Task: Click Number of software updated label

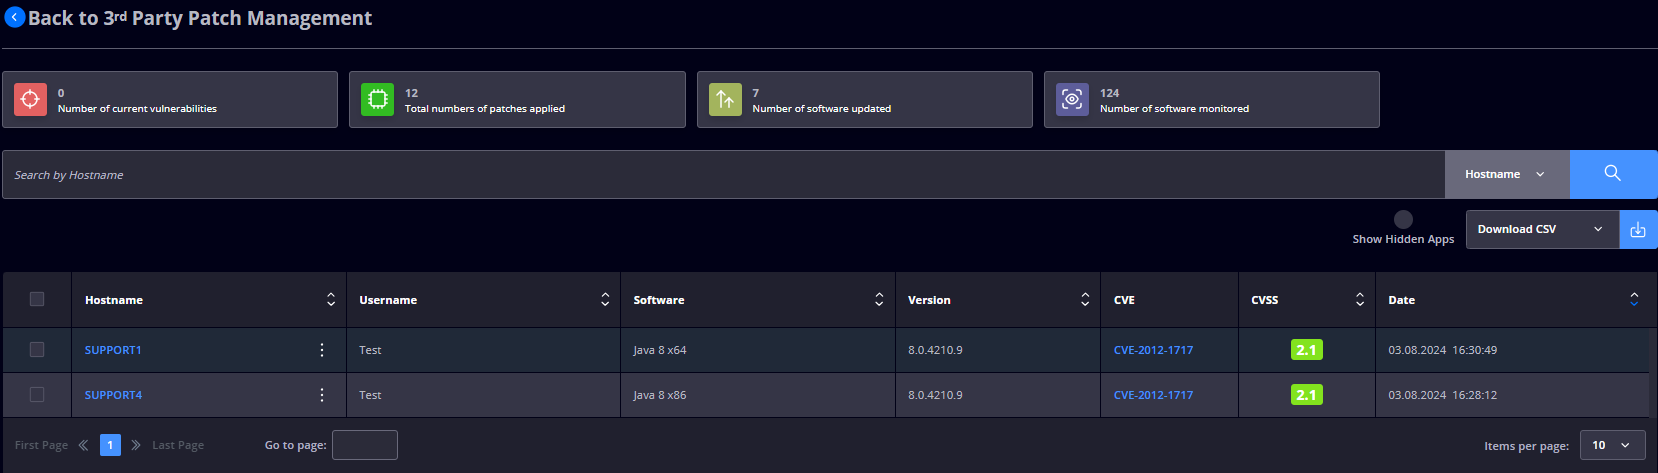Action: (x=822, y=109)
